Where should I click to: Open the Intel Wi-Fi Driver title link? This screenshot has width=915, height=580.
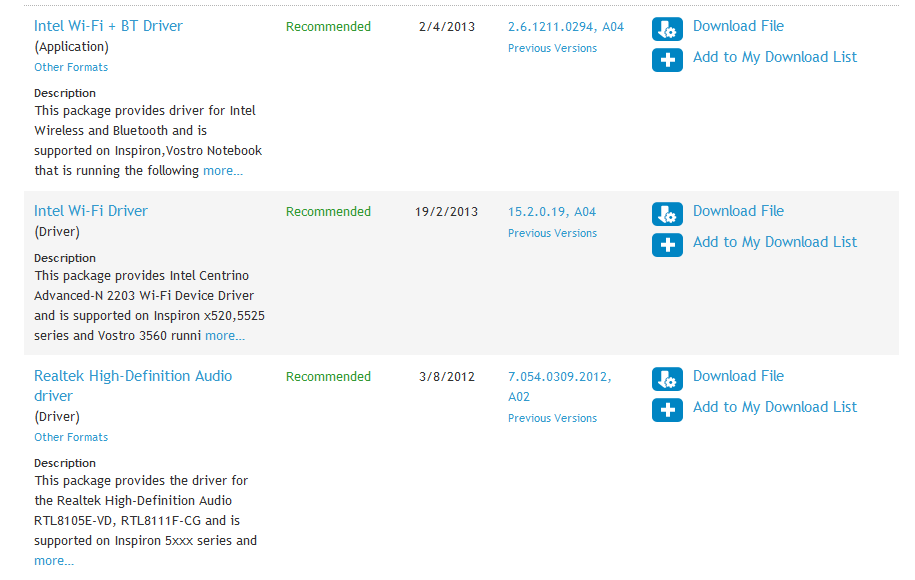click(x=90, y=211)
